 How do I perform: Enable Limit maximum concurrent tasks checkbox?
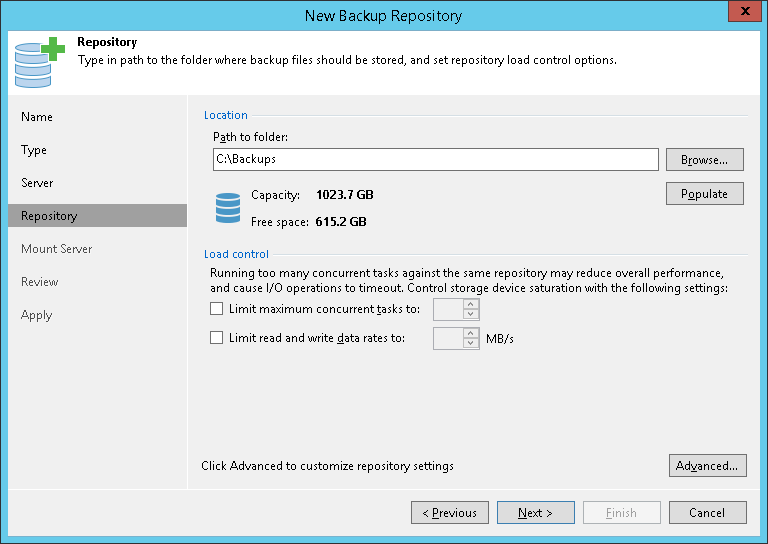[216, 309]
